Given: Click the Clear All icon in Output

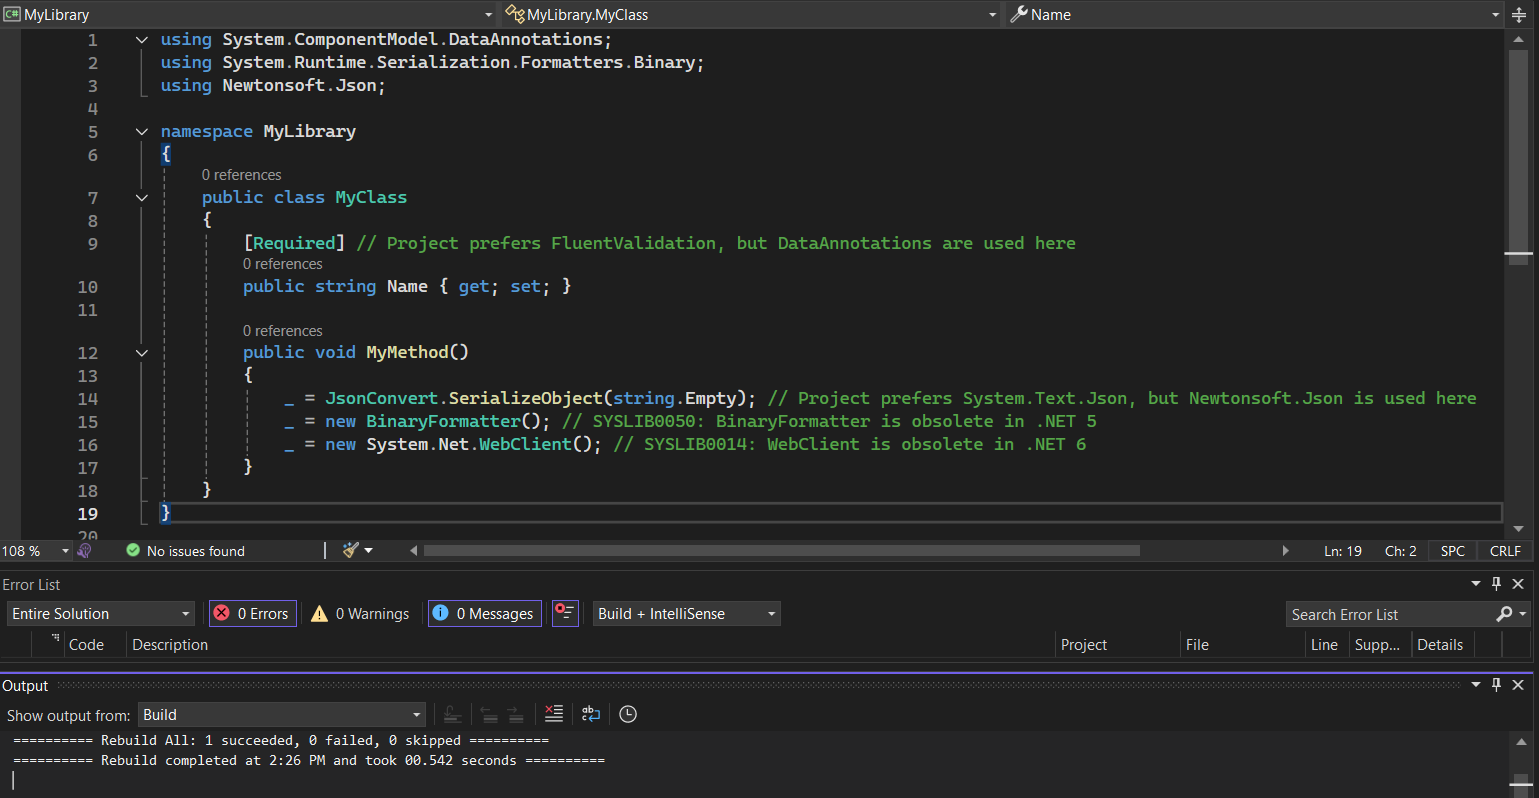Looking at the screenshot, I should (554, 714).
